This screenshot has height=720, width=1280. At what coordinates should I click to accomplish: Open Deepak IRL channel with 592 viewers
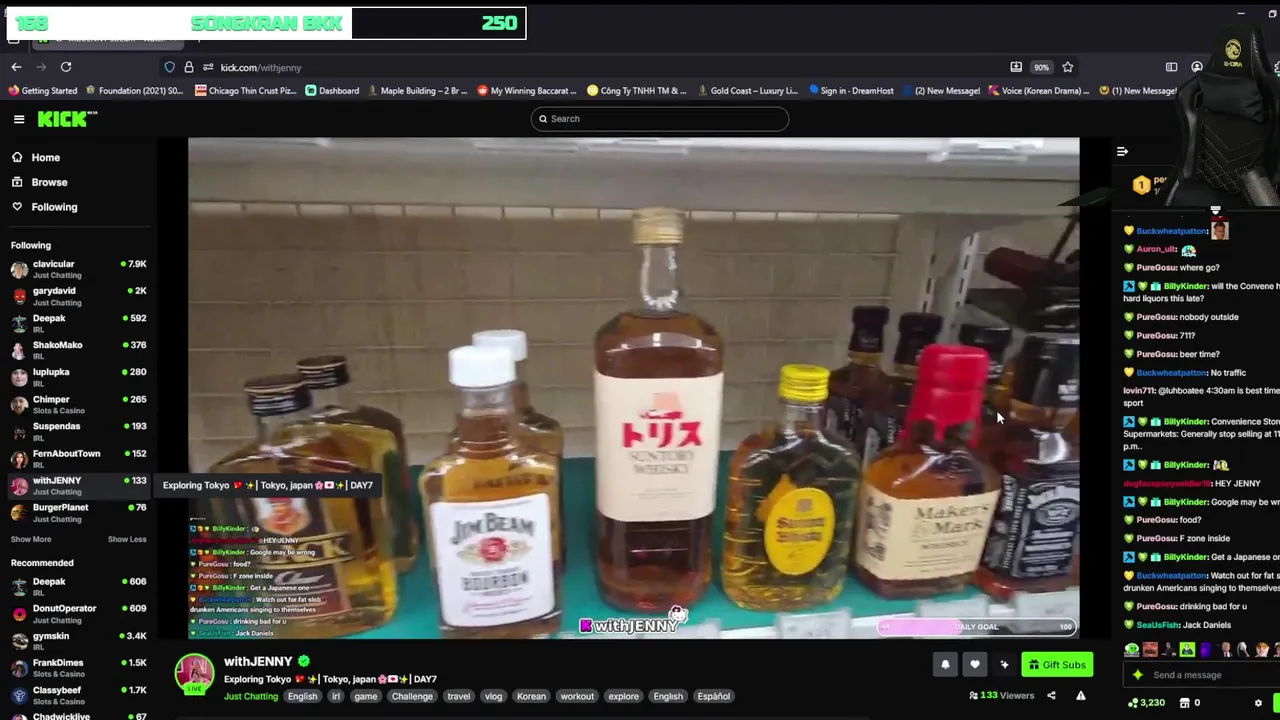pos(78,322)
